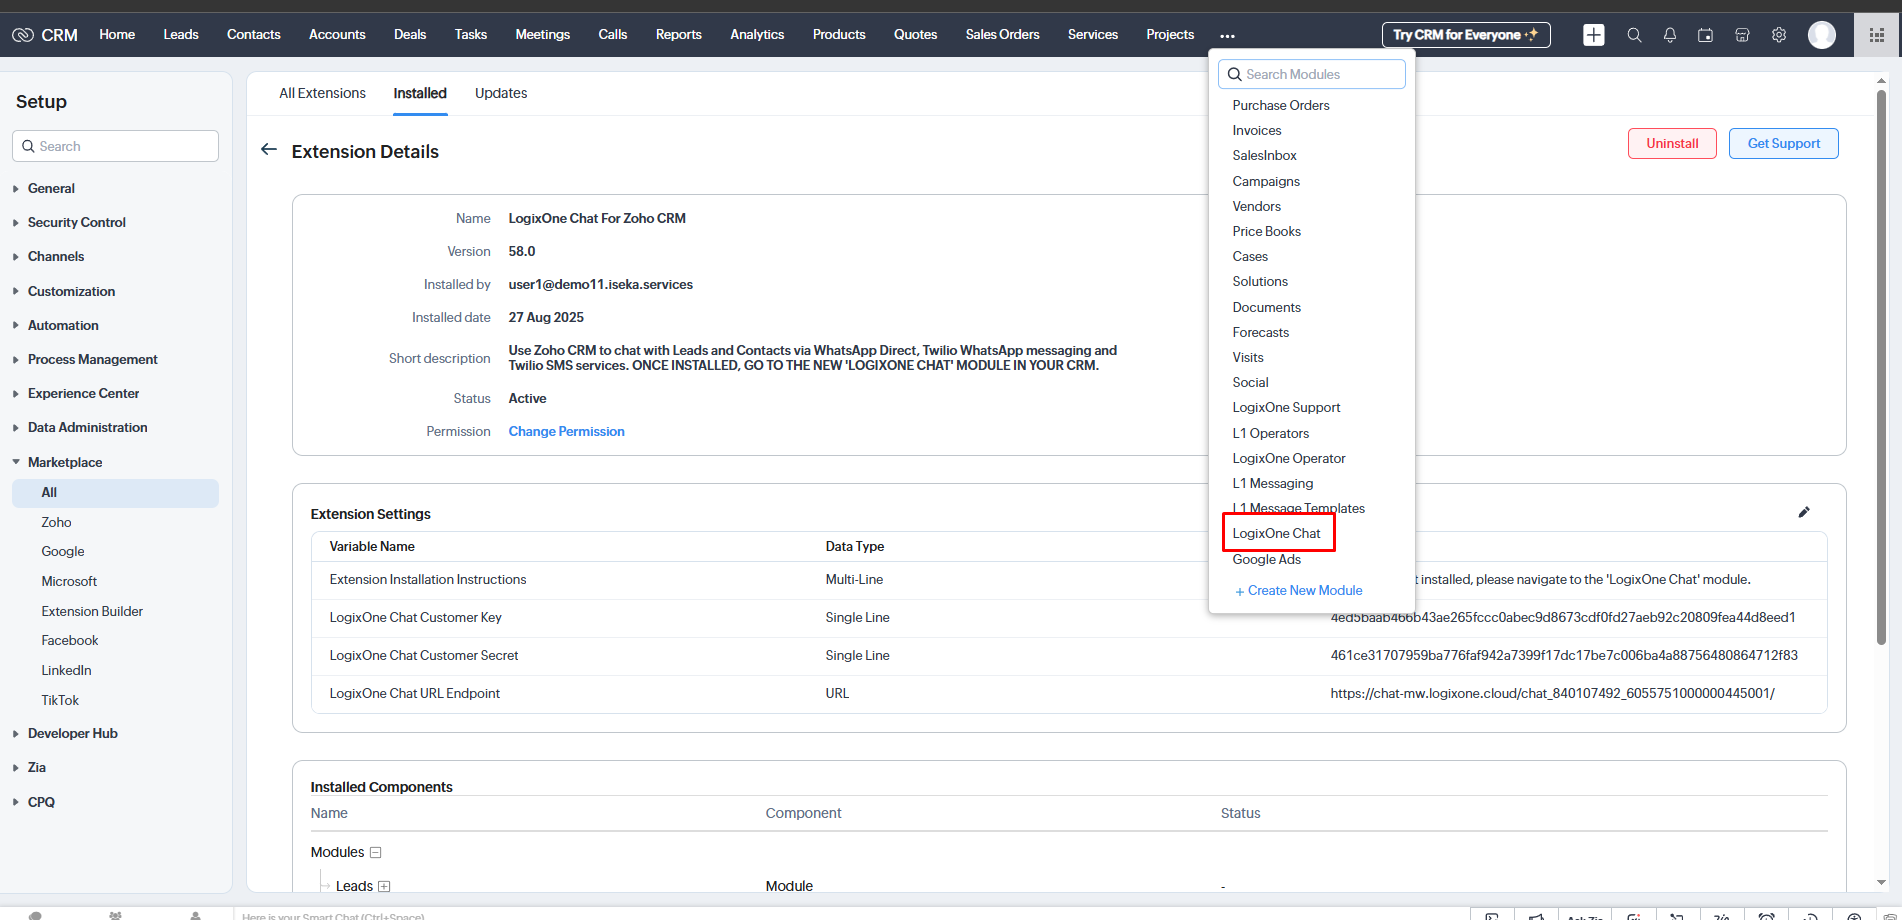The height and width of the screenshot is (920, 1902).
Task: Expand the Channels section
Action: pyautogui.click(x=56, y=256)
